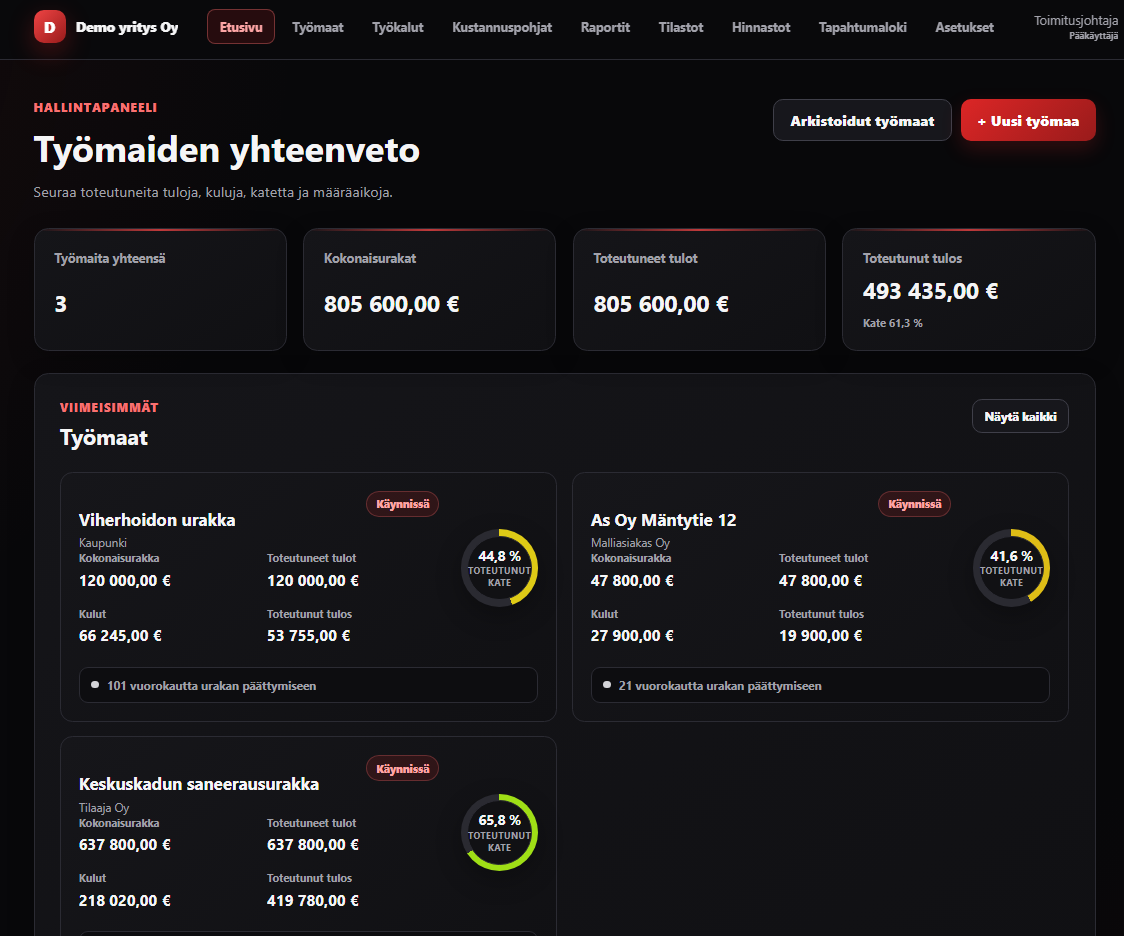Click the 66 245,00 € Kulut value
This screenshot has width=1124, height=936.
click(x=120, y=636)
